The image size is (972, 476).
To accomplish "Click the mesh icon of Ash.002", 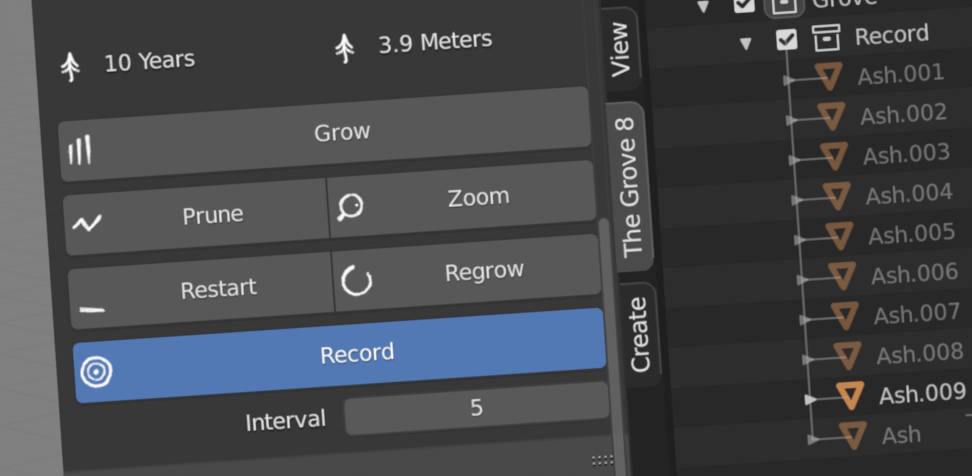I will pos(831,117).
